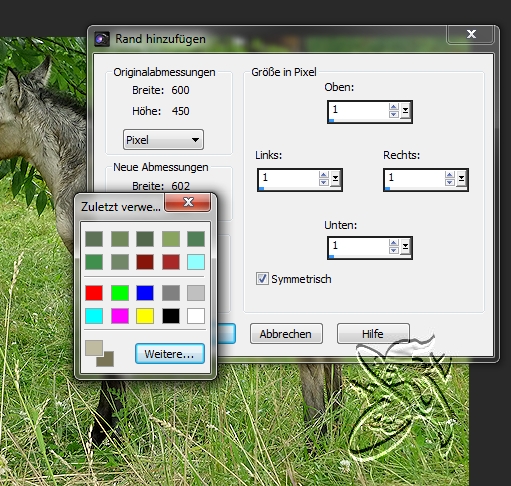The width and height of the screenshot is (511, 486).
Task: Open the Oben field slider dropdown arrow
Action: coord(405,111)
